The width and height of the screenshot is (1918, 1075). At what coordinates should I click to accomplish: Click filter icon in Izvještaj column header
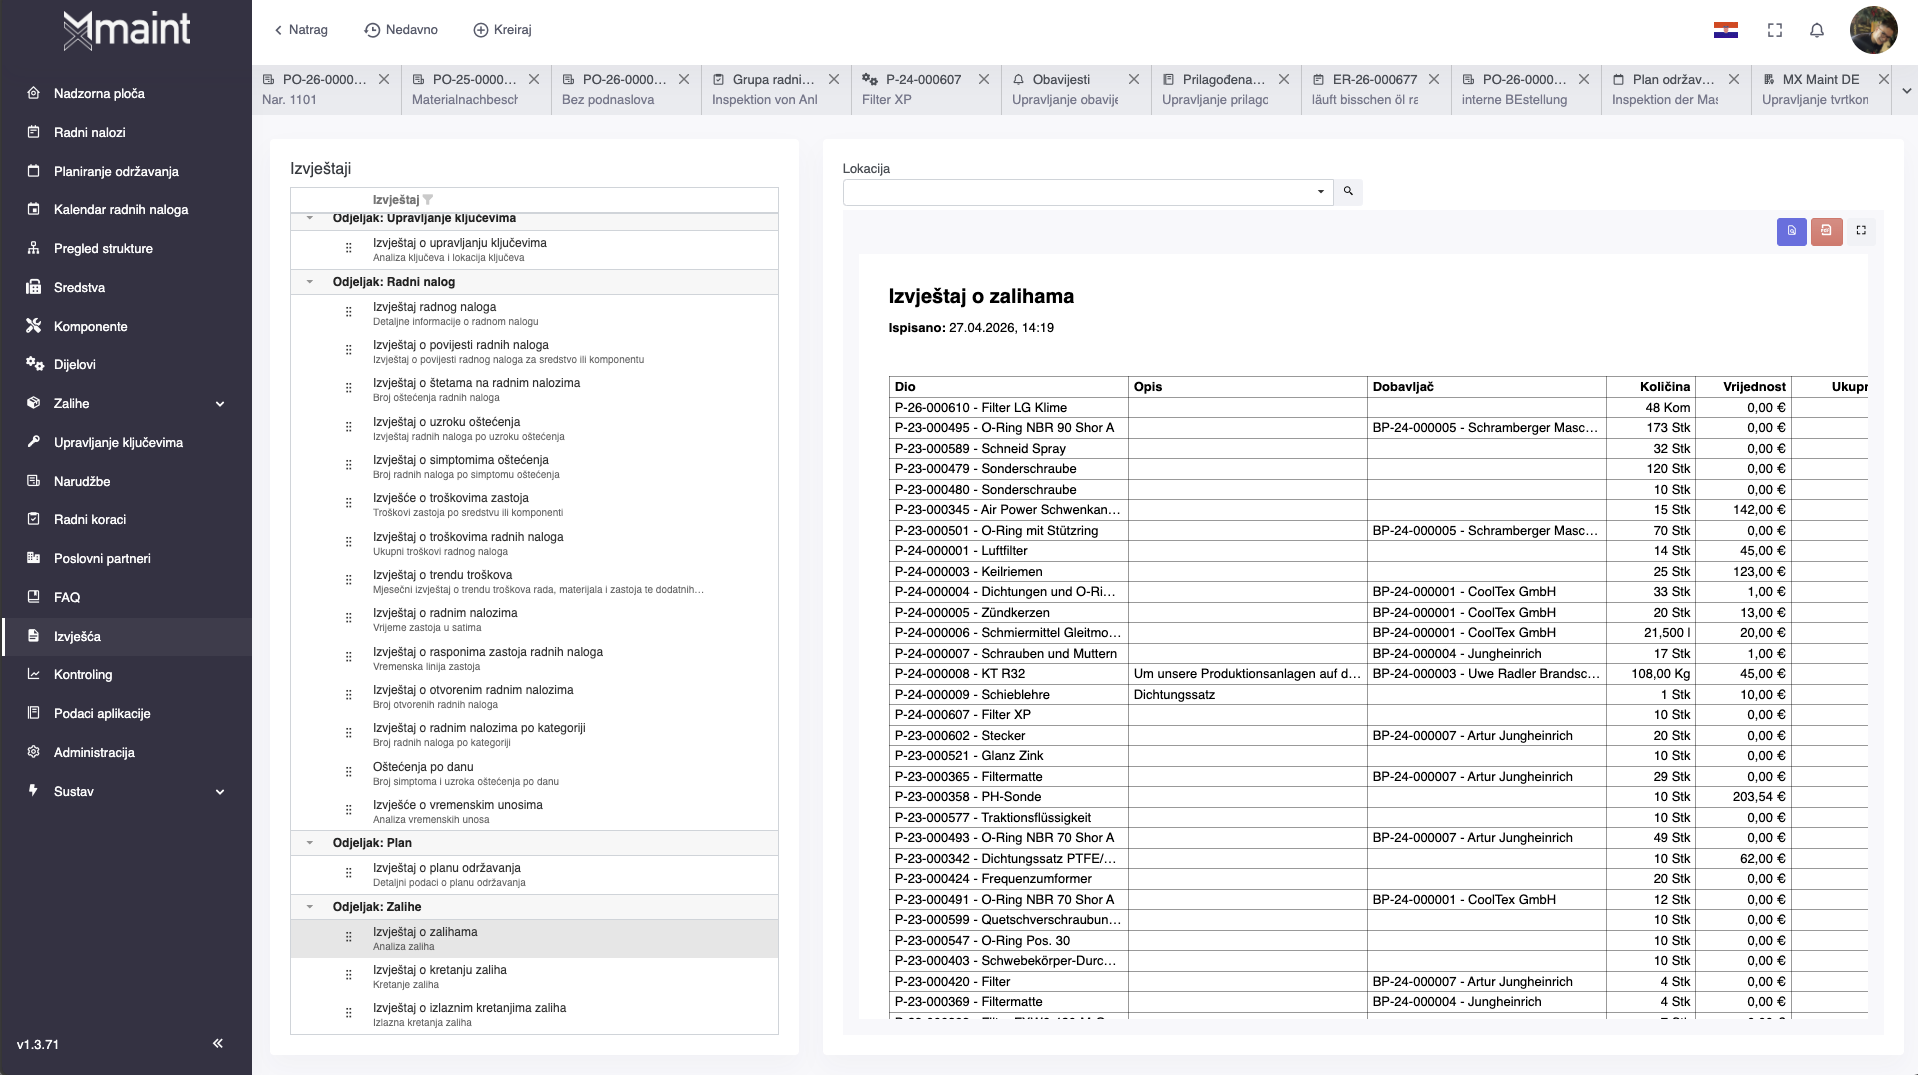tap(428, 200)
